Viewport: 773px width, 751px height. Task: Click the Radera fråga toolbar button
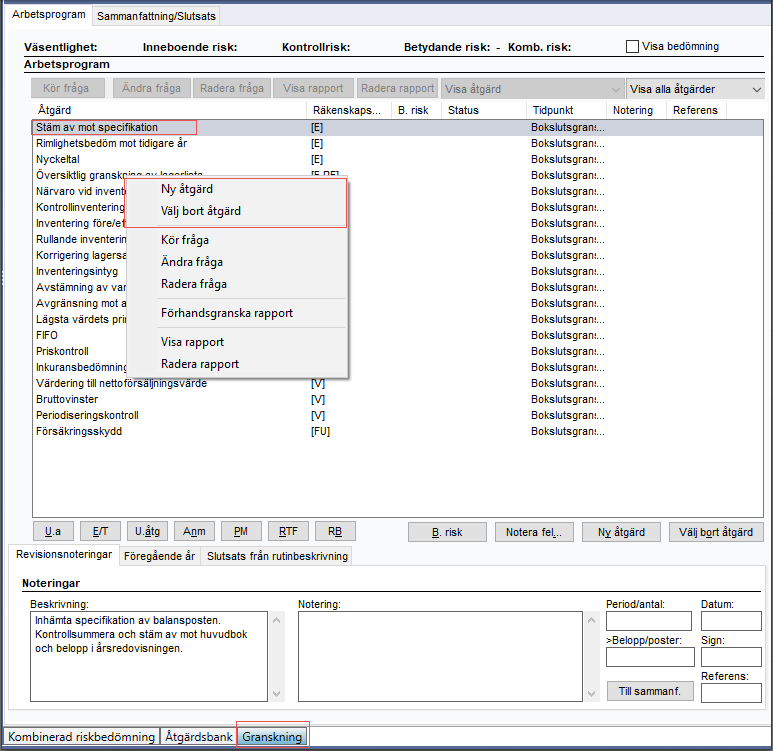232,88
